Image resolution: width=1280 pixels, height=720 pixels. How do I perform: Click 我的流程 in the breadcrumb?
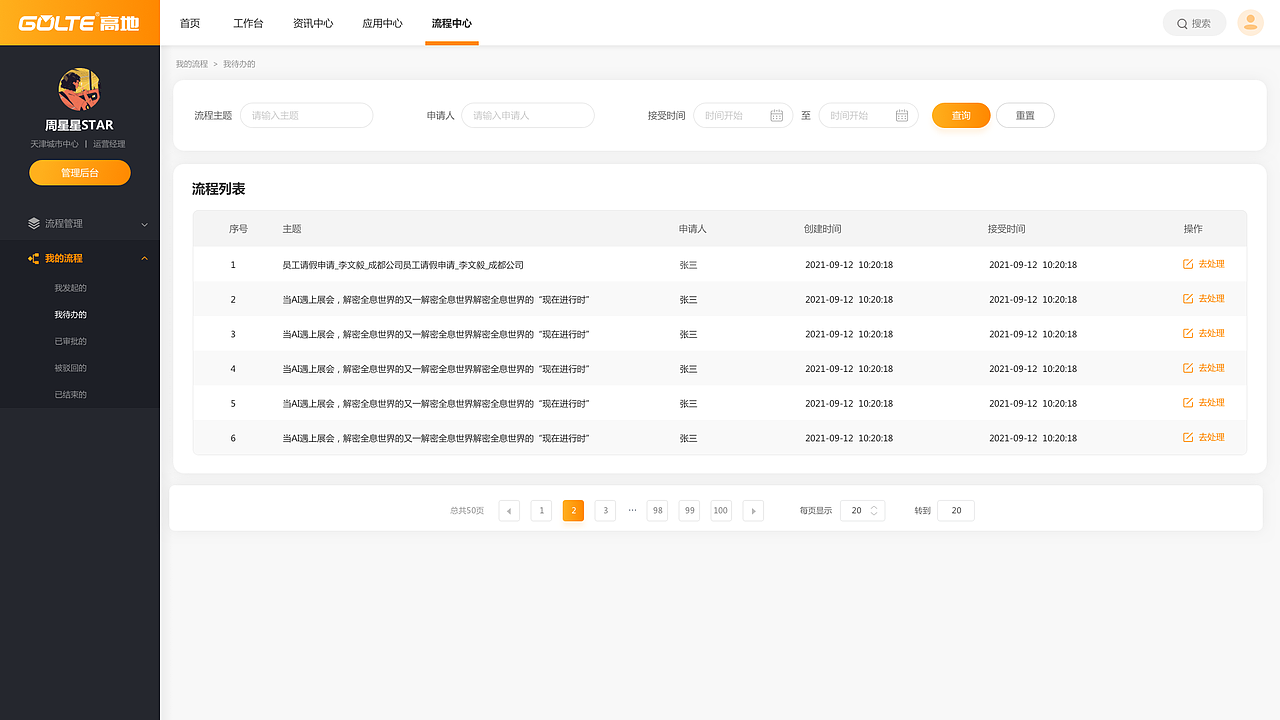click(192, 64)
